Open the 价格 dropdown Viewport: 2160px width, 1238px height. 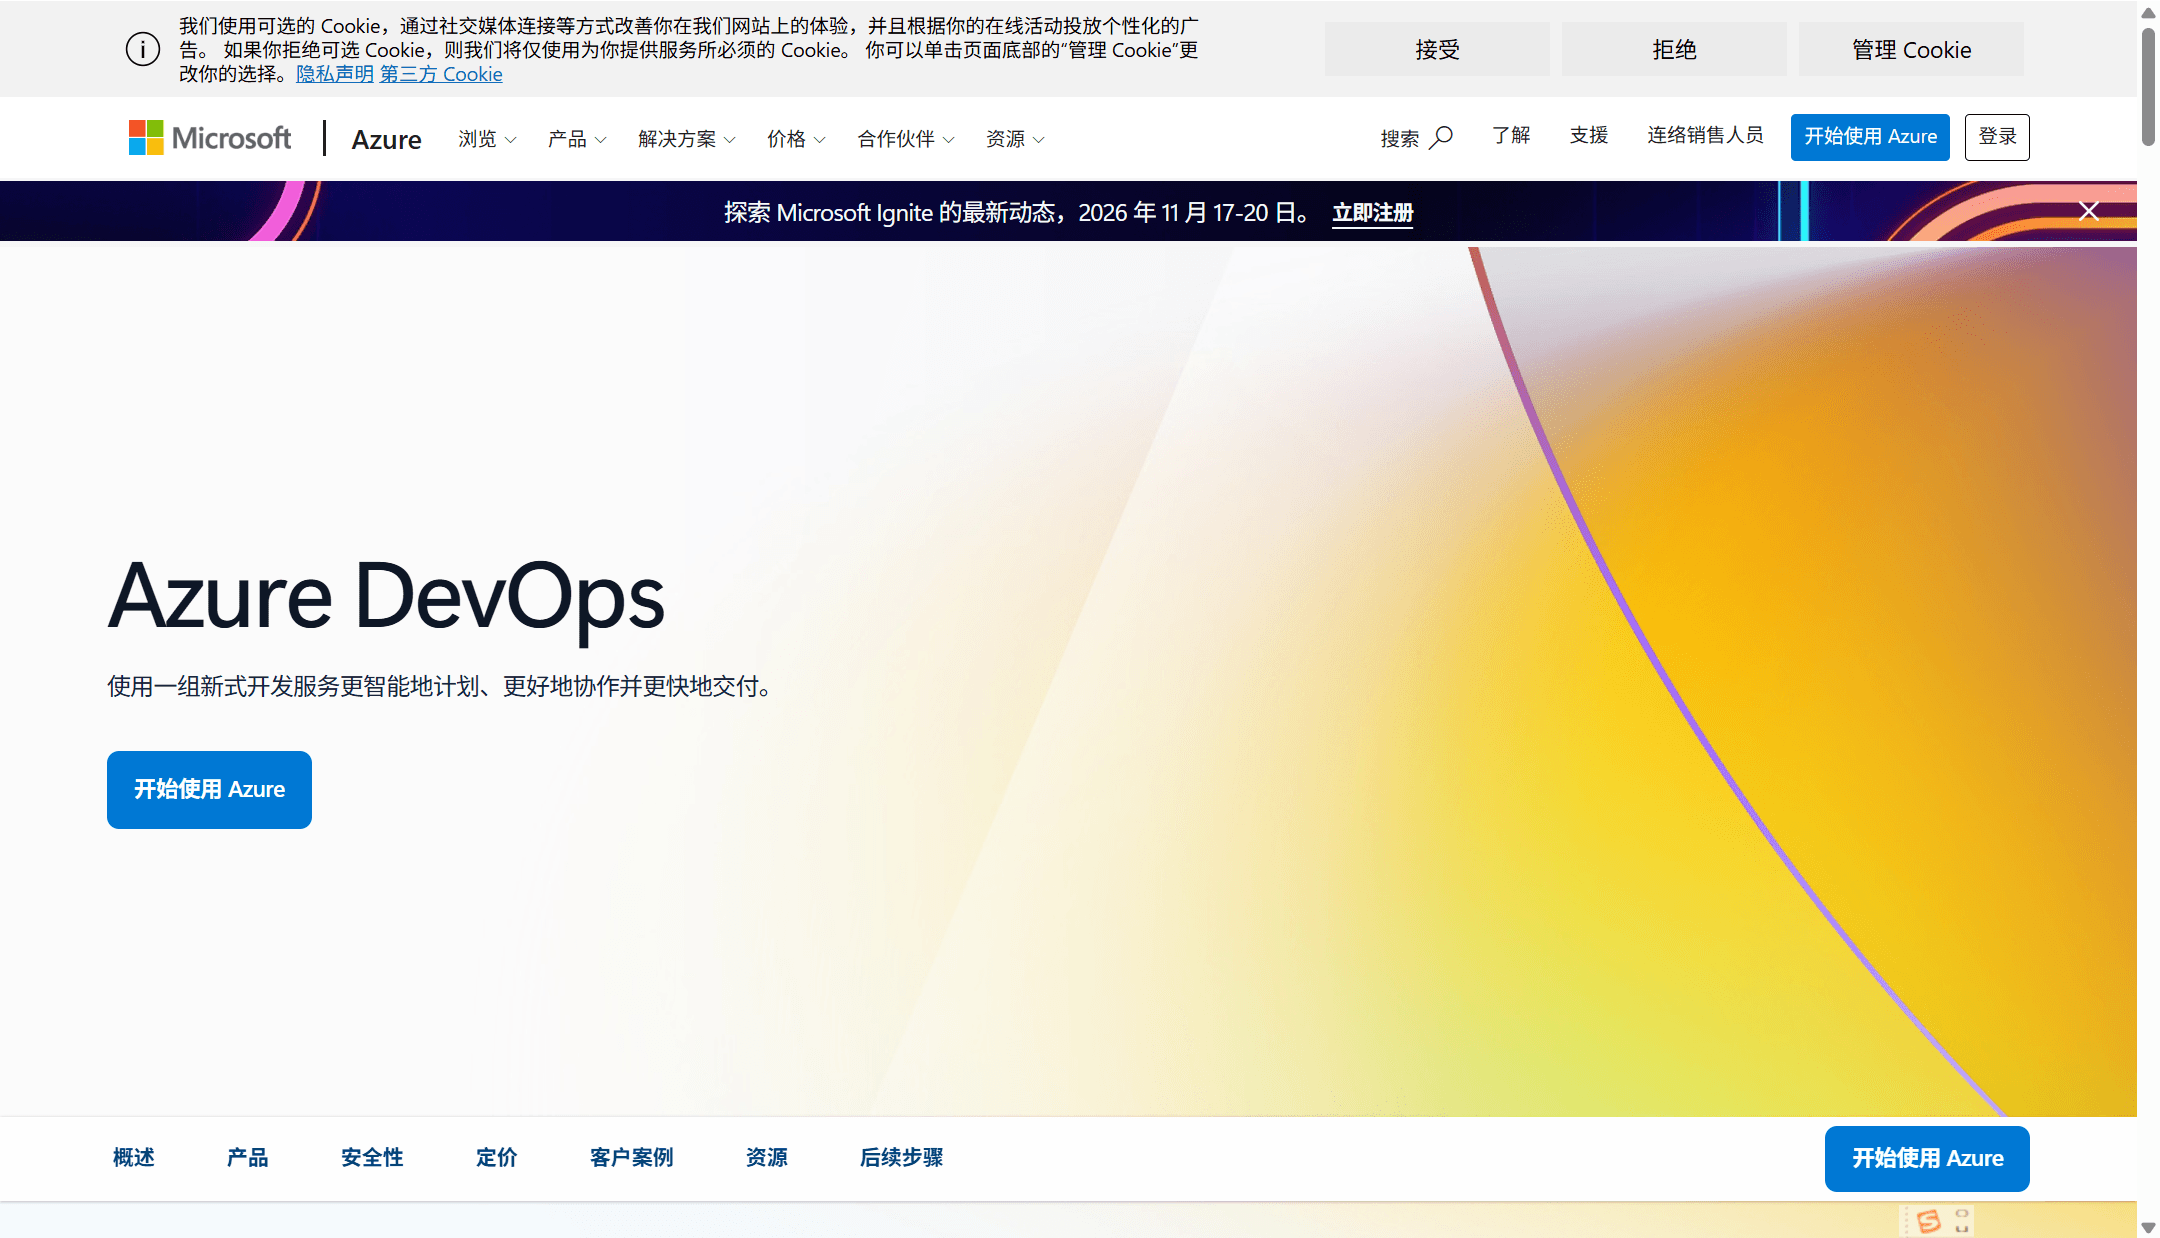coord(796,139)
